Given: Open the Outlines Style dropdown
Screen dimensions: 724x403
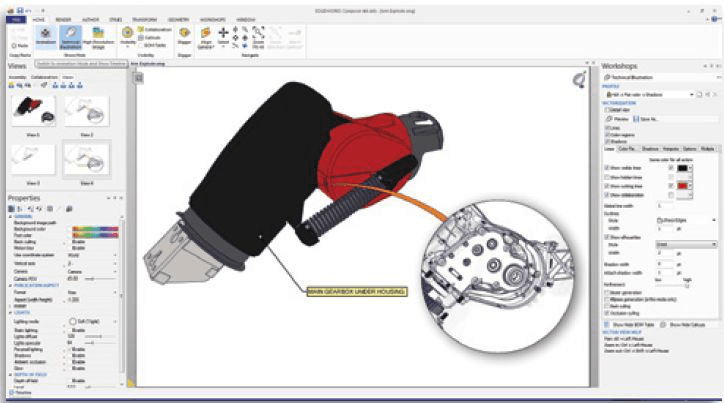Looking at the screenshot, I should 686,220.
